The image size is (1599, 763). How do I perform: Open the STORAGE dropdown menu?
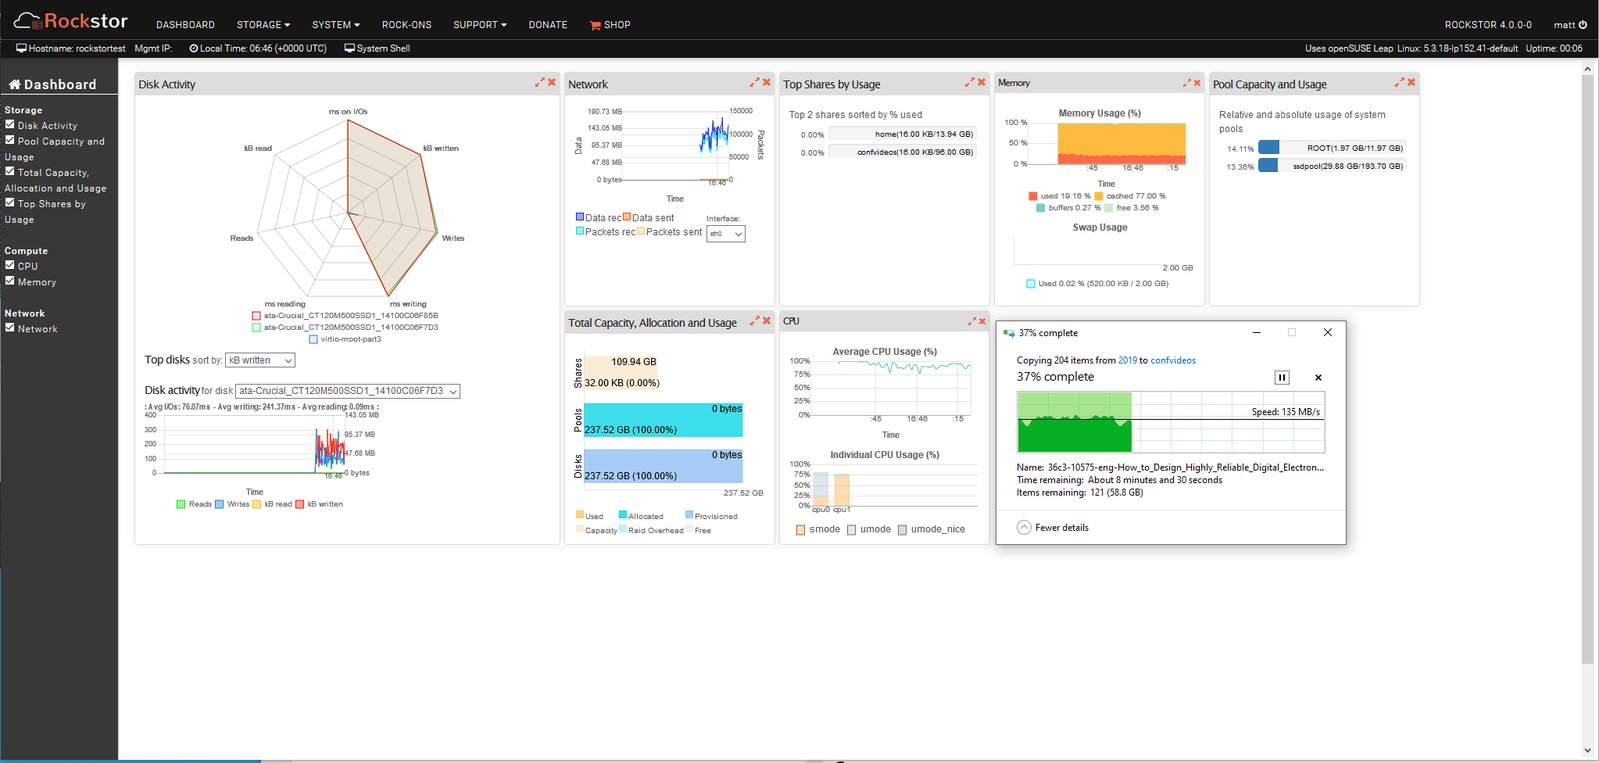pos(263,25)
